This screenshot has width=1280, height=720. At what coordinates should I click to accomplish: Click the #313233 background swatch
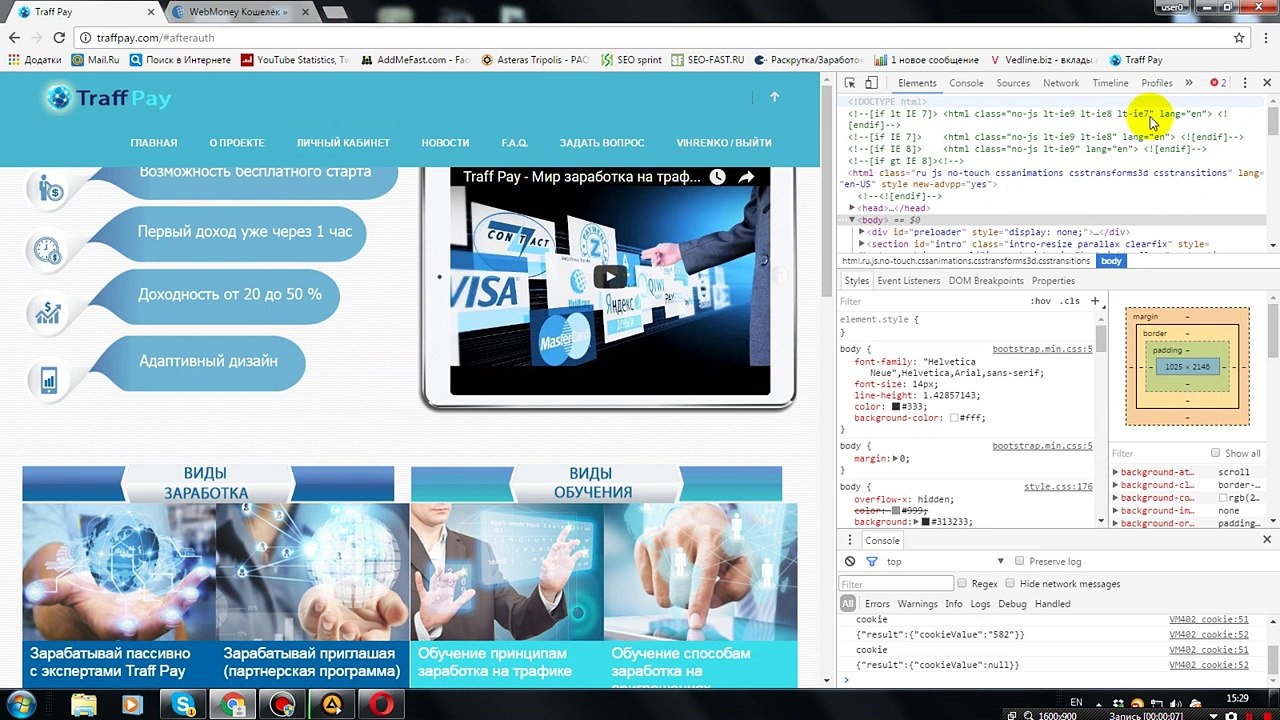(925, 522)
